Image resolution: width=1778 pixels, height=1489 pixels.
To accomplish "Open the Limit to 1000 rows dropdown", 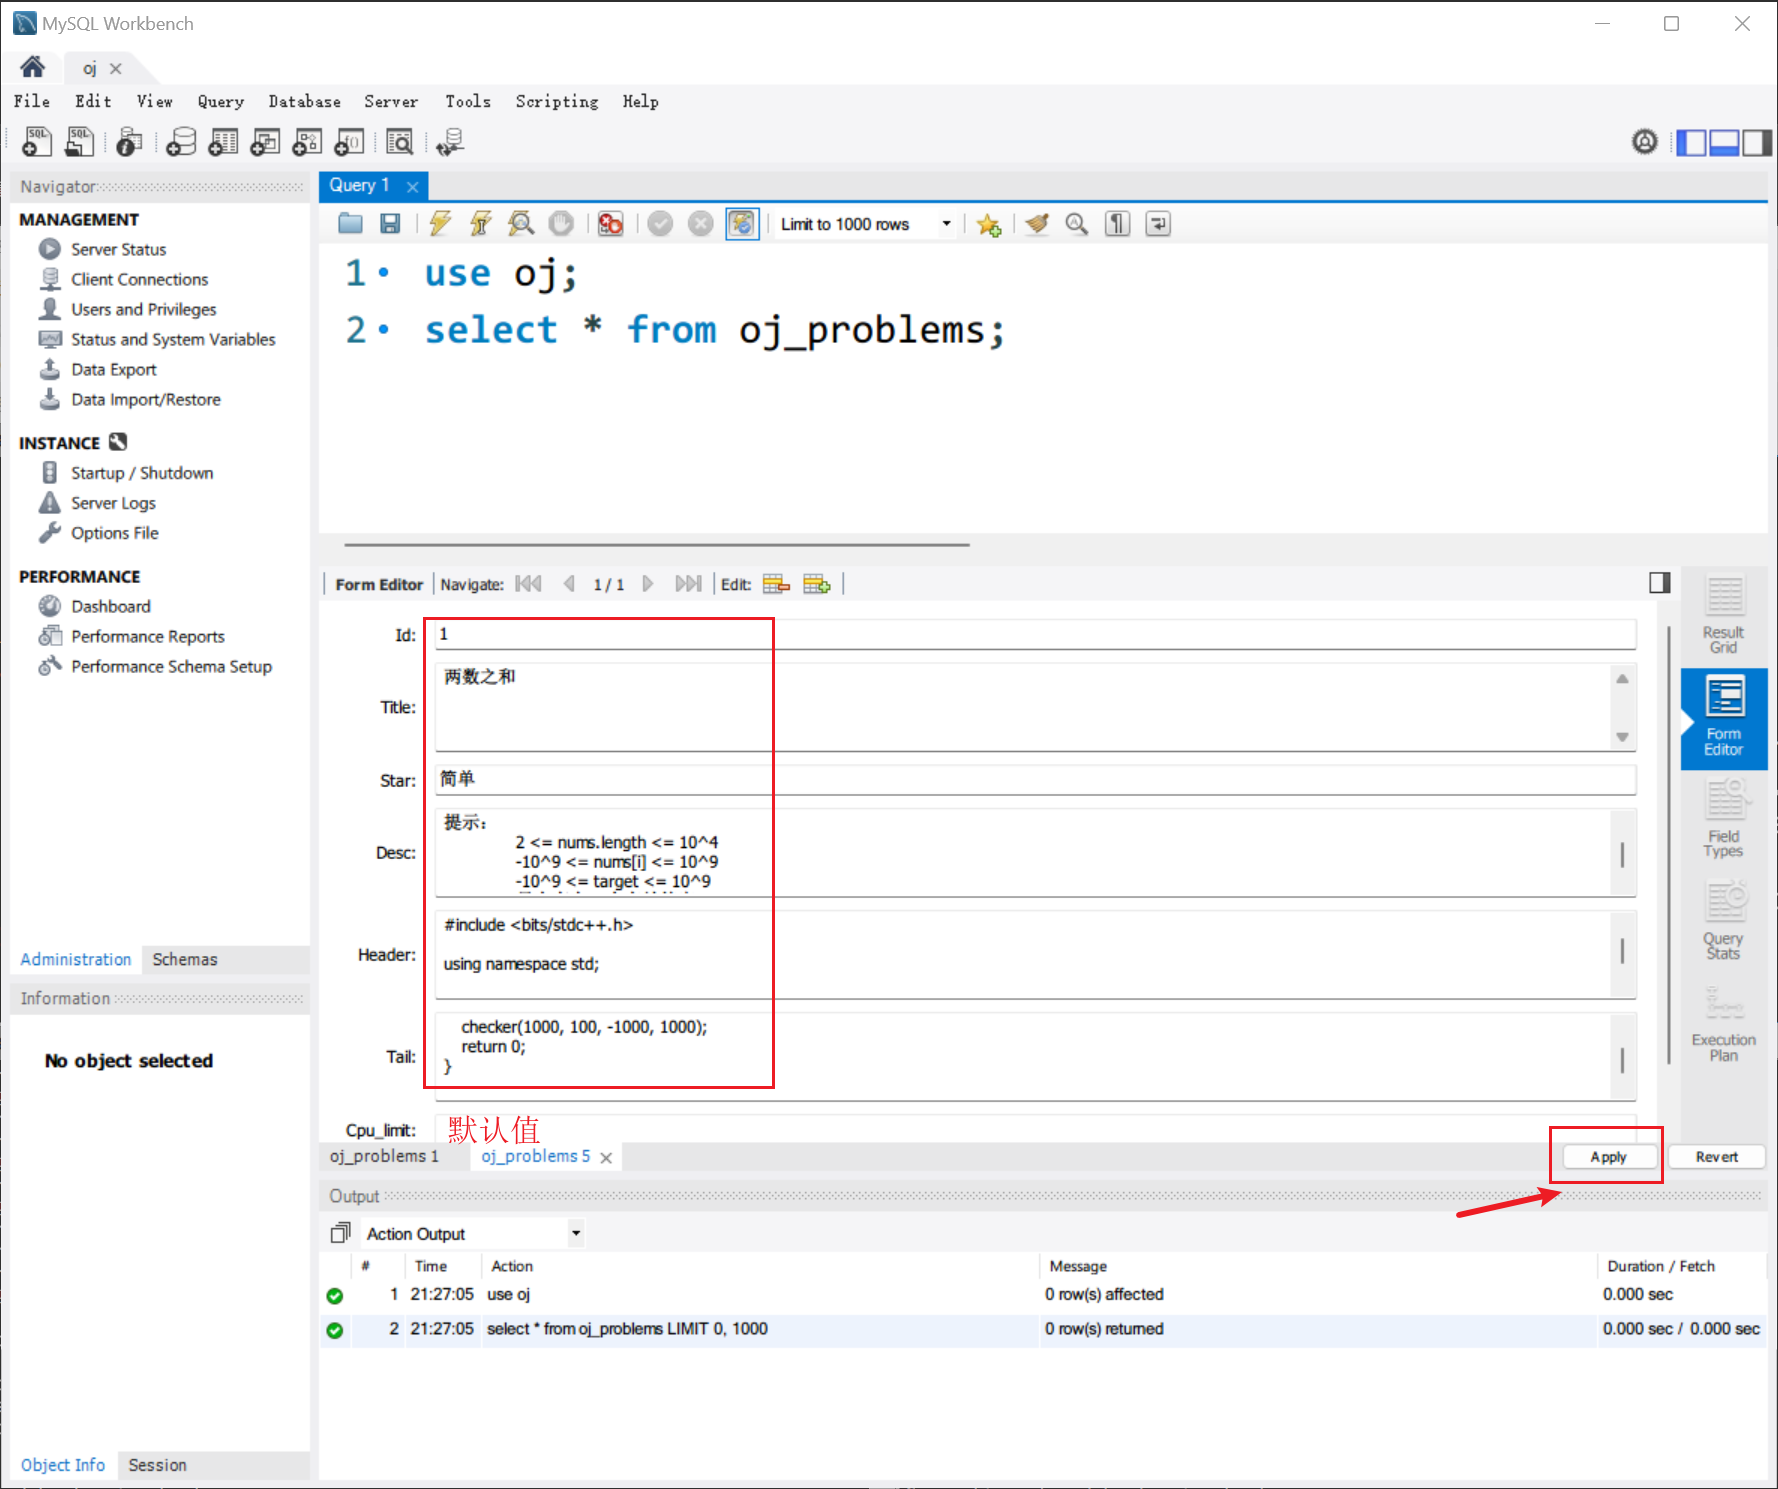I will coord(945,224).
